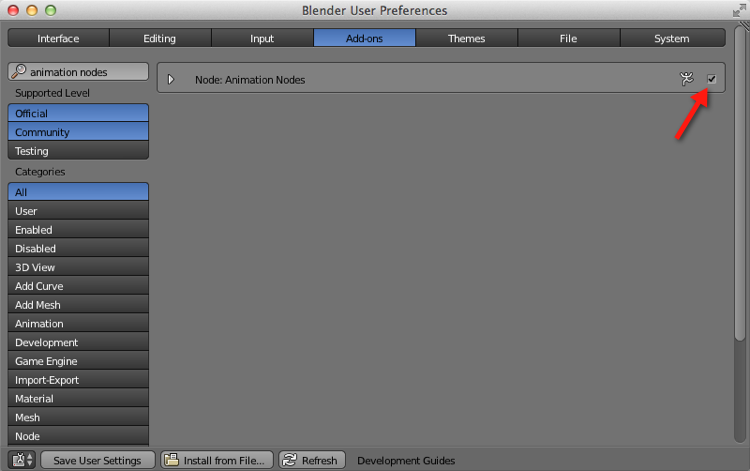The width and height of the screenshot is (750, 471).
Task: Expand the Node: Animation Nodes details
Action: coord(171,79)
